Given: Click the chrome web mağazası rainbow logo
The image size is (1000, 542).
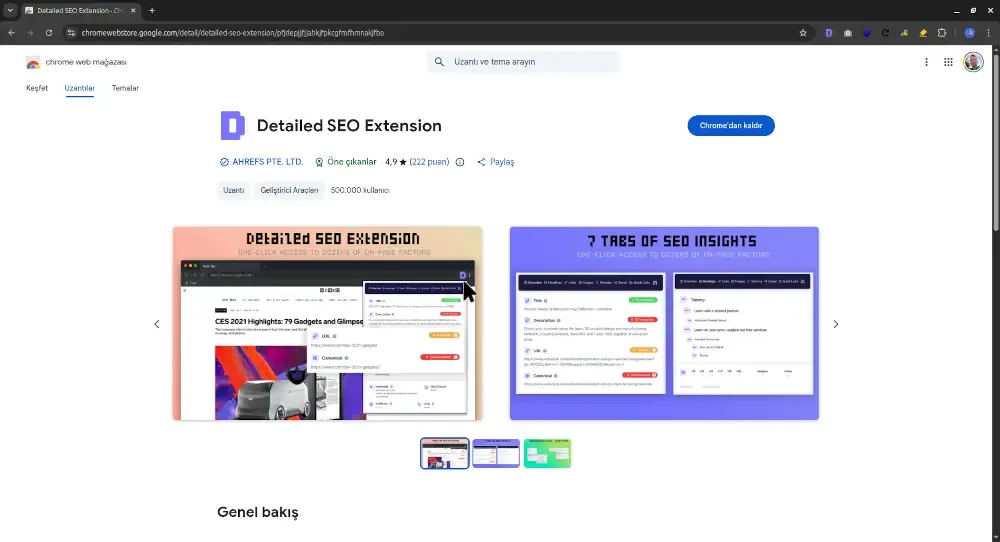Looking at the screenshot, I should (33, 62).
